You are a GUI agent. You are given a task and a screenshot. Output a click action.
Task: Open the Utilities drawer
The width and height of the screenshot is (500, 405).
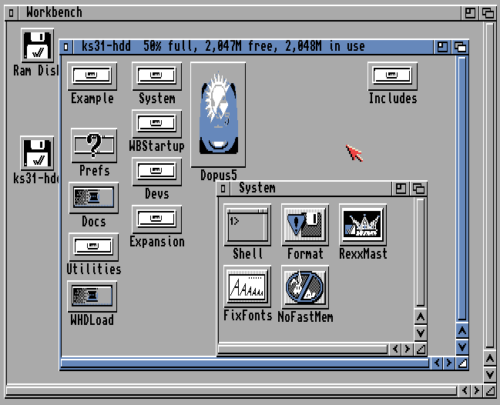(93, 247)
